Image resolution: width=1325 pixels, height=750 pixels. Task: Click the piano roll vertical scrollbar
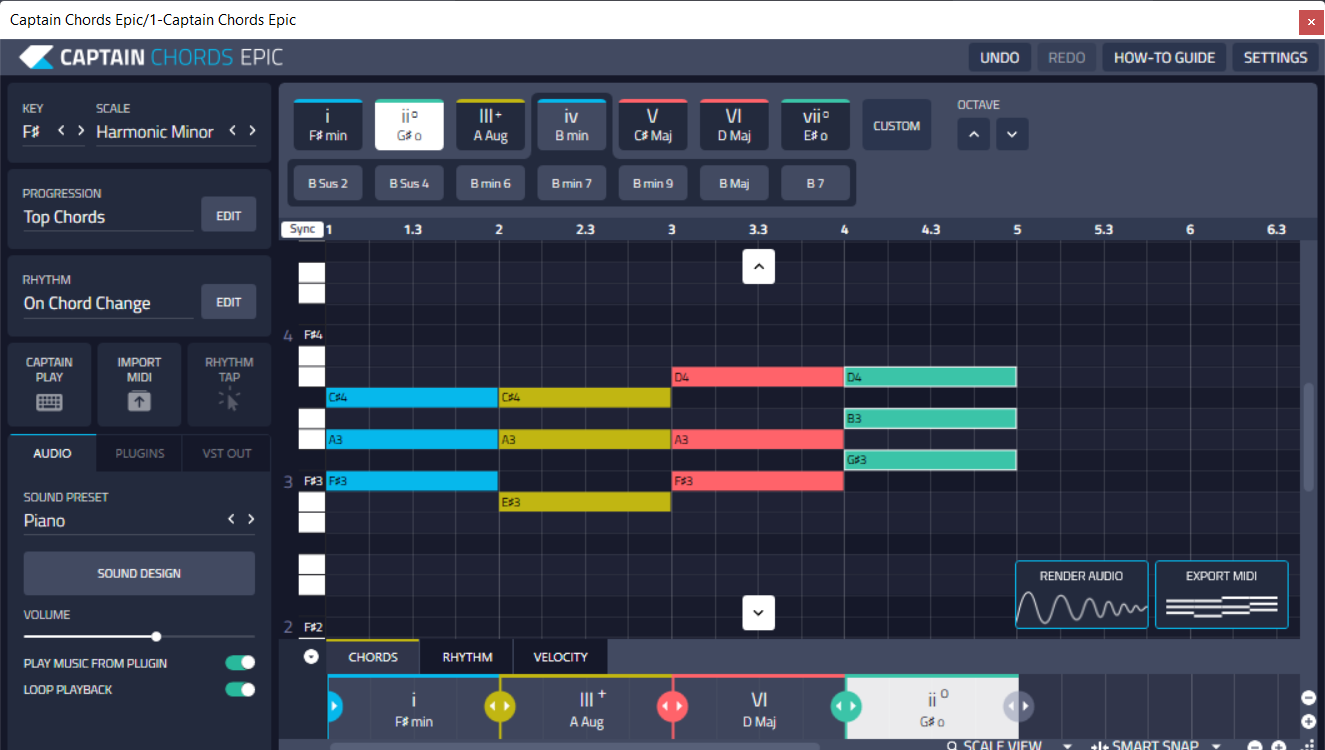coord(1309,437)
